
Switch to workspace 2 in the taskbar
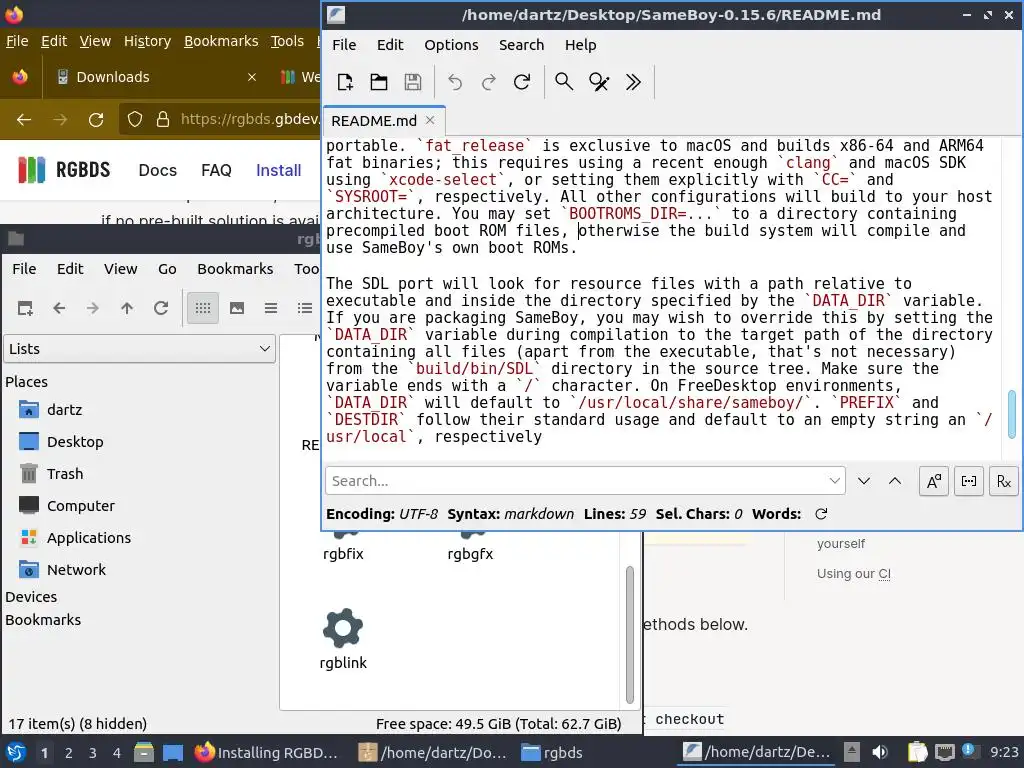pos(69,753)
